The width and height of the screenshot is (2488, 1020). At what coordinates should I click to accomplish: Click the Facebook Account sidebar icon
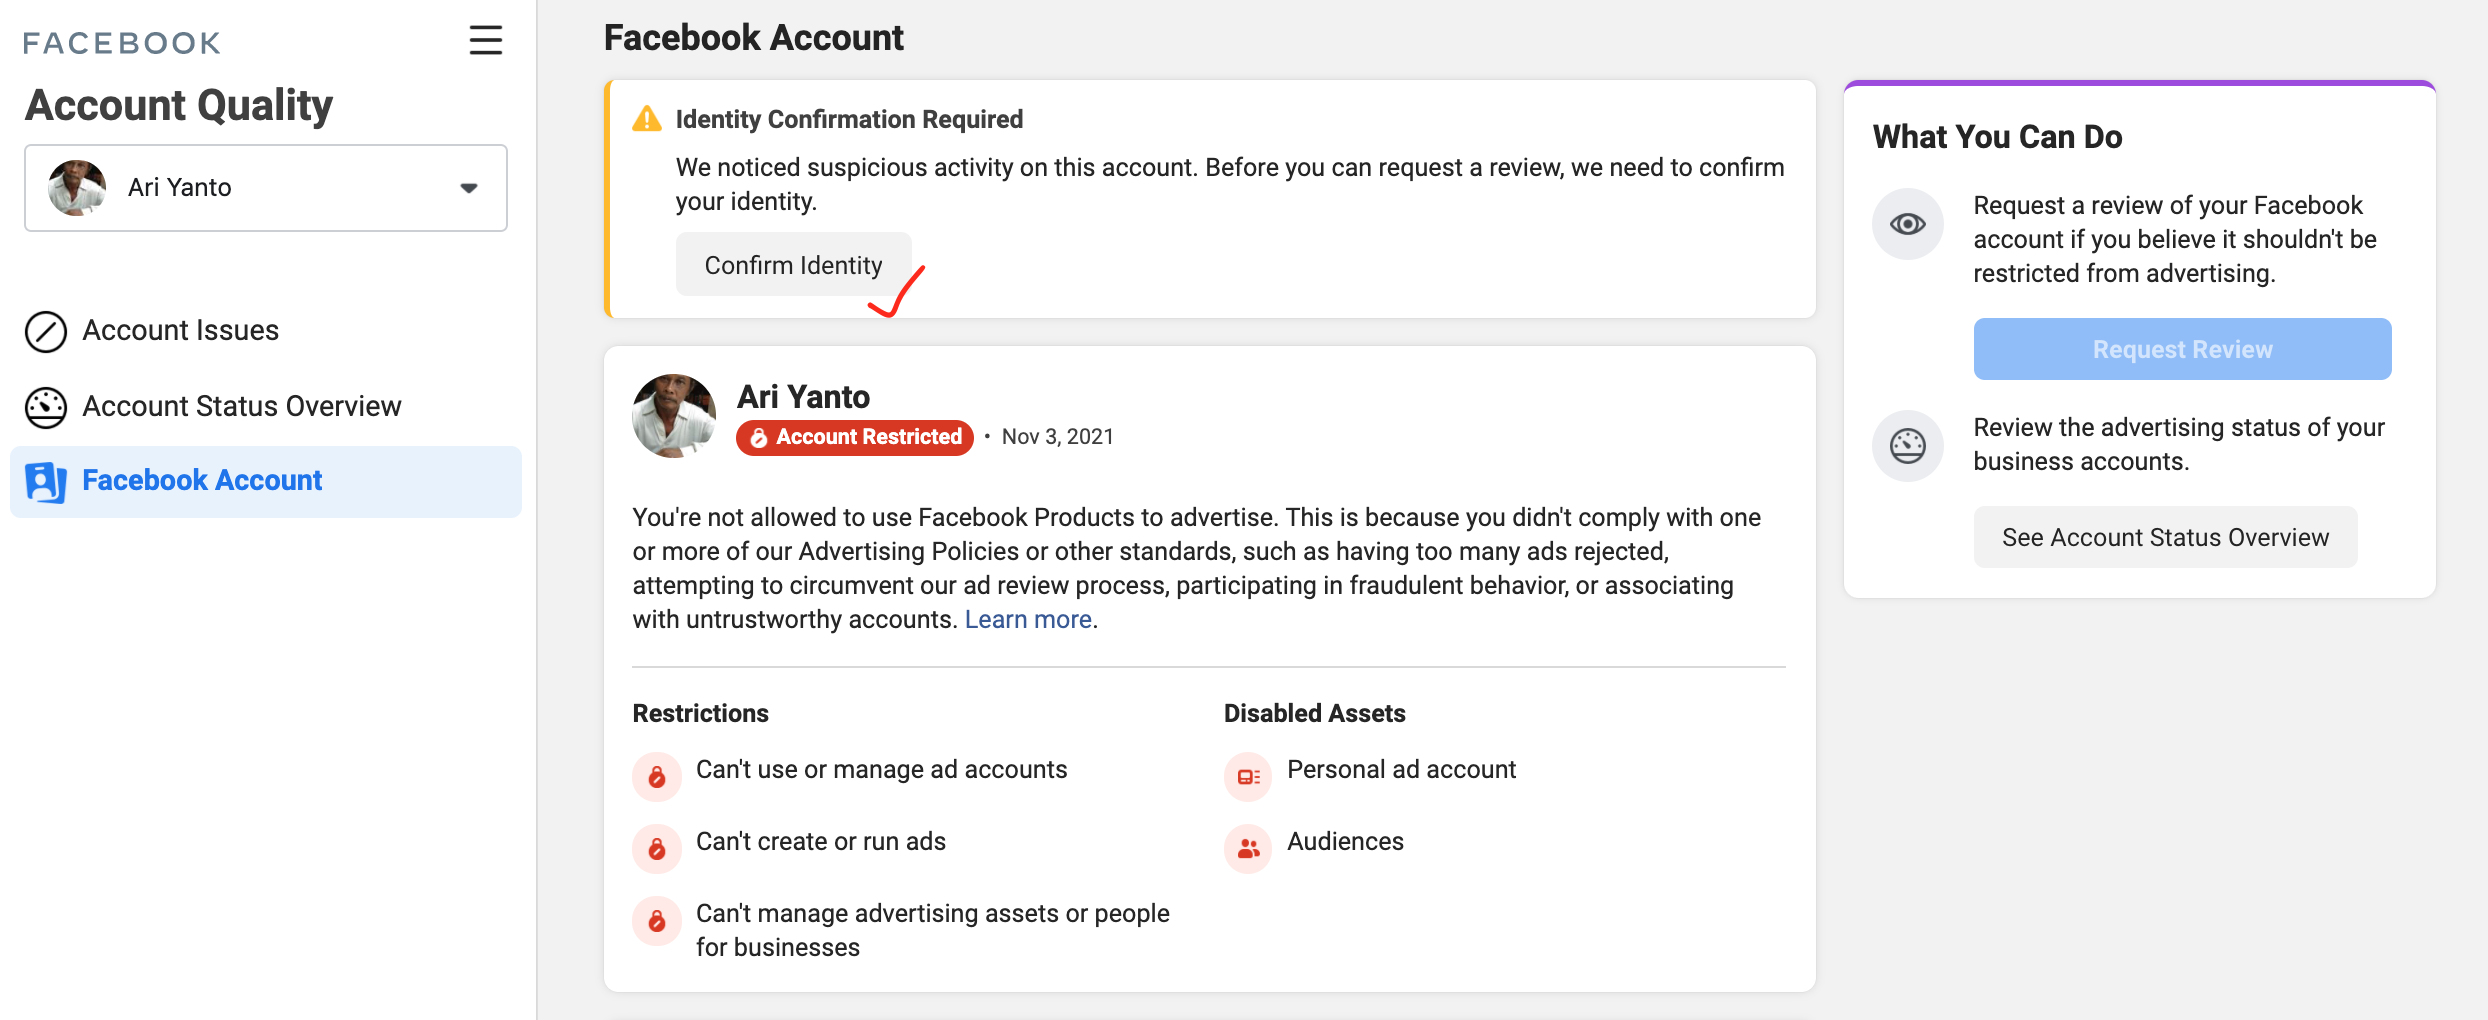pyautogui.click(x=46, y=482)
